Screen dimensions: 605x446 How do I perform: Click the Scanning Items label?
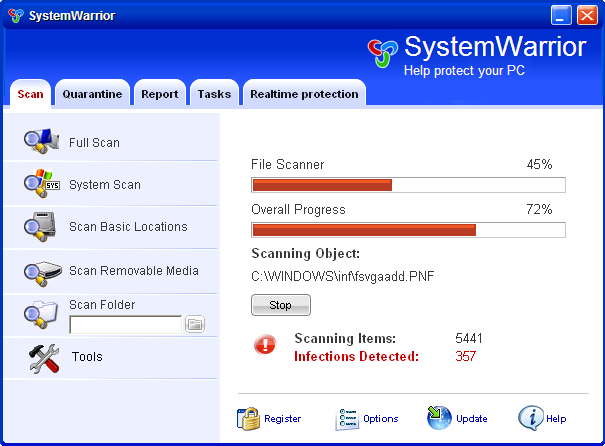click(x=345, y=338)
